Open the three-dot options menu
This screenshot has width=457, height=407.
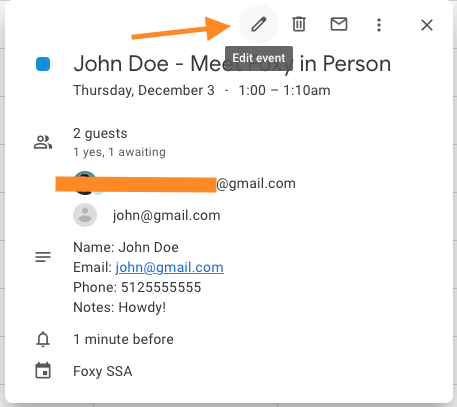[x=379, y=25]
